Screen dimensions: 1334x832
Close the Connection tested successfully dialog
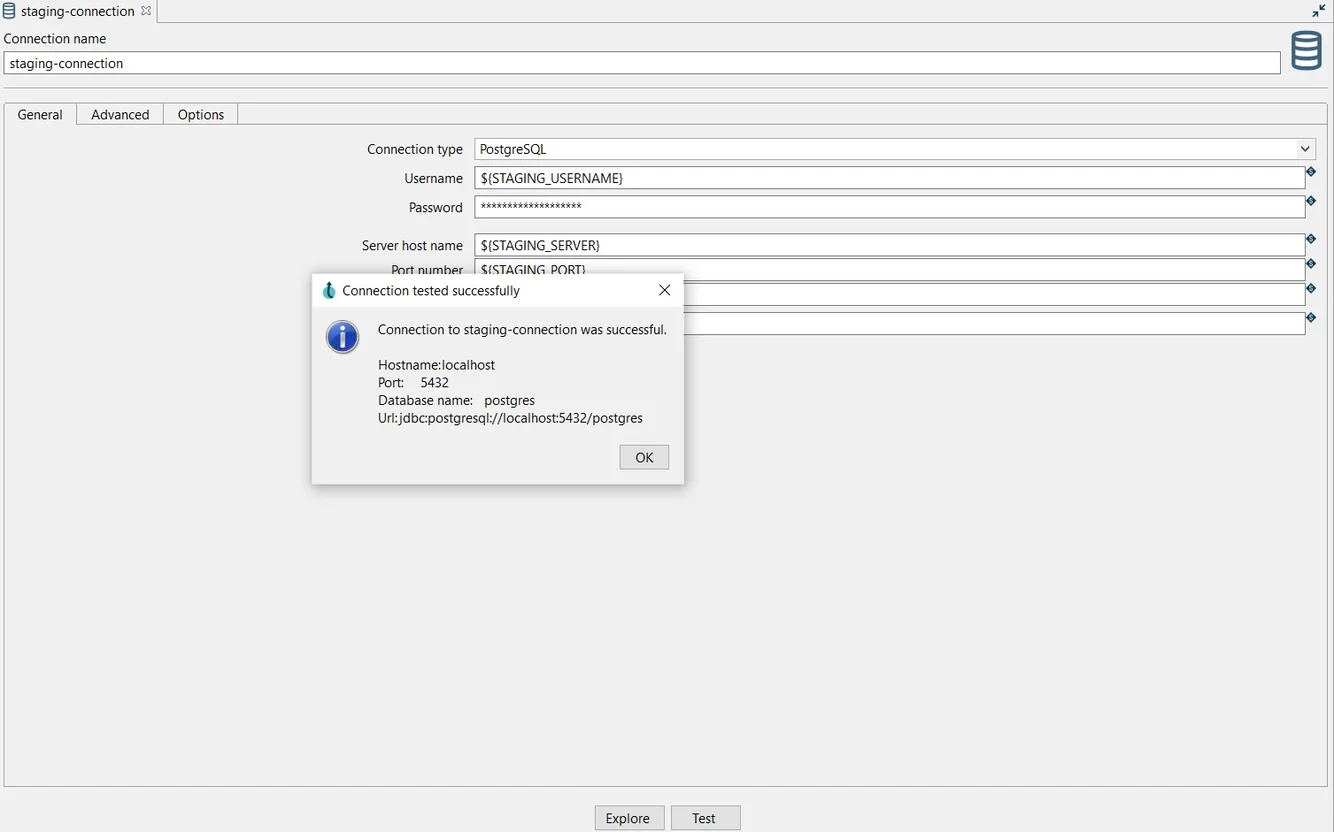(664, 290)
